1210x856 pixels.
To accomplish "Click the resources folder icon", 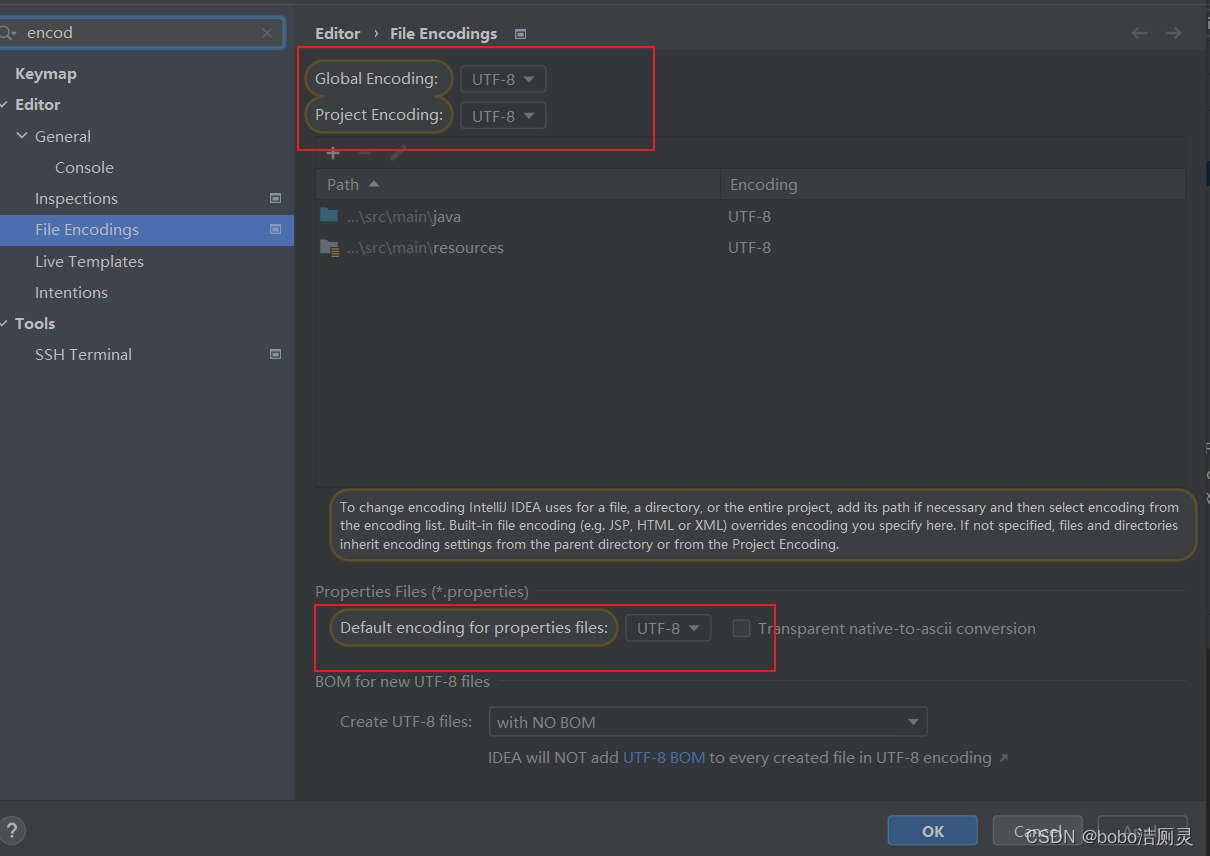I will 330,247.
